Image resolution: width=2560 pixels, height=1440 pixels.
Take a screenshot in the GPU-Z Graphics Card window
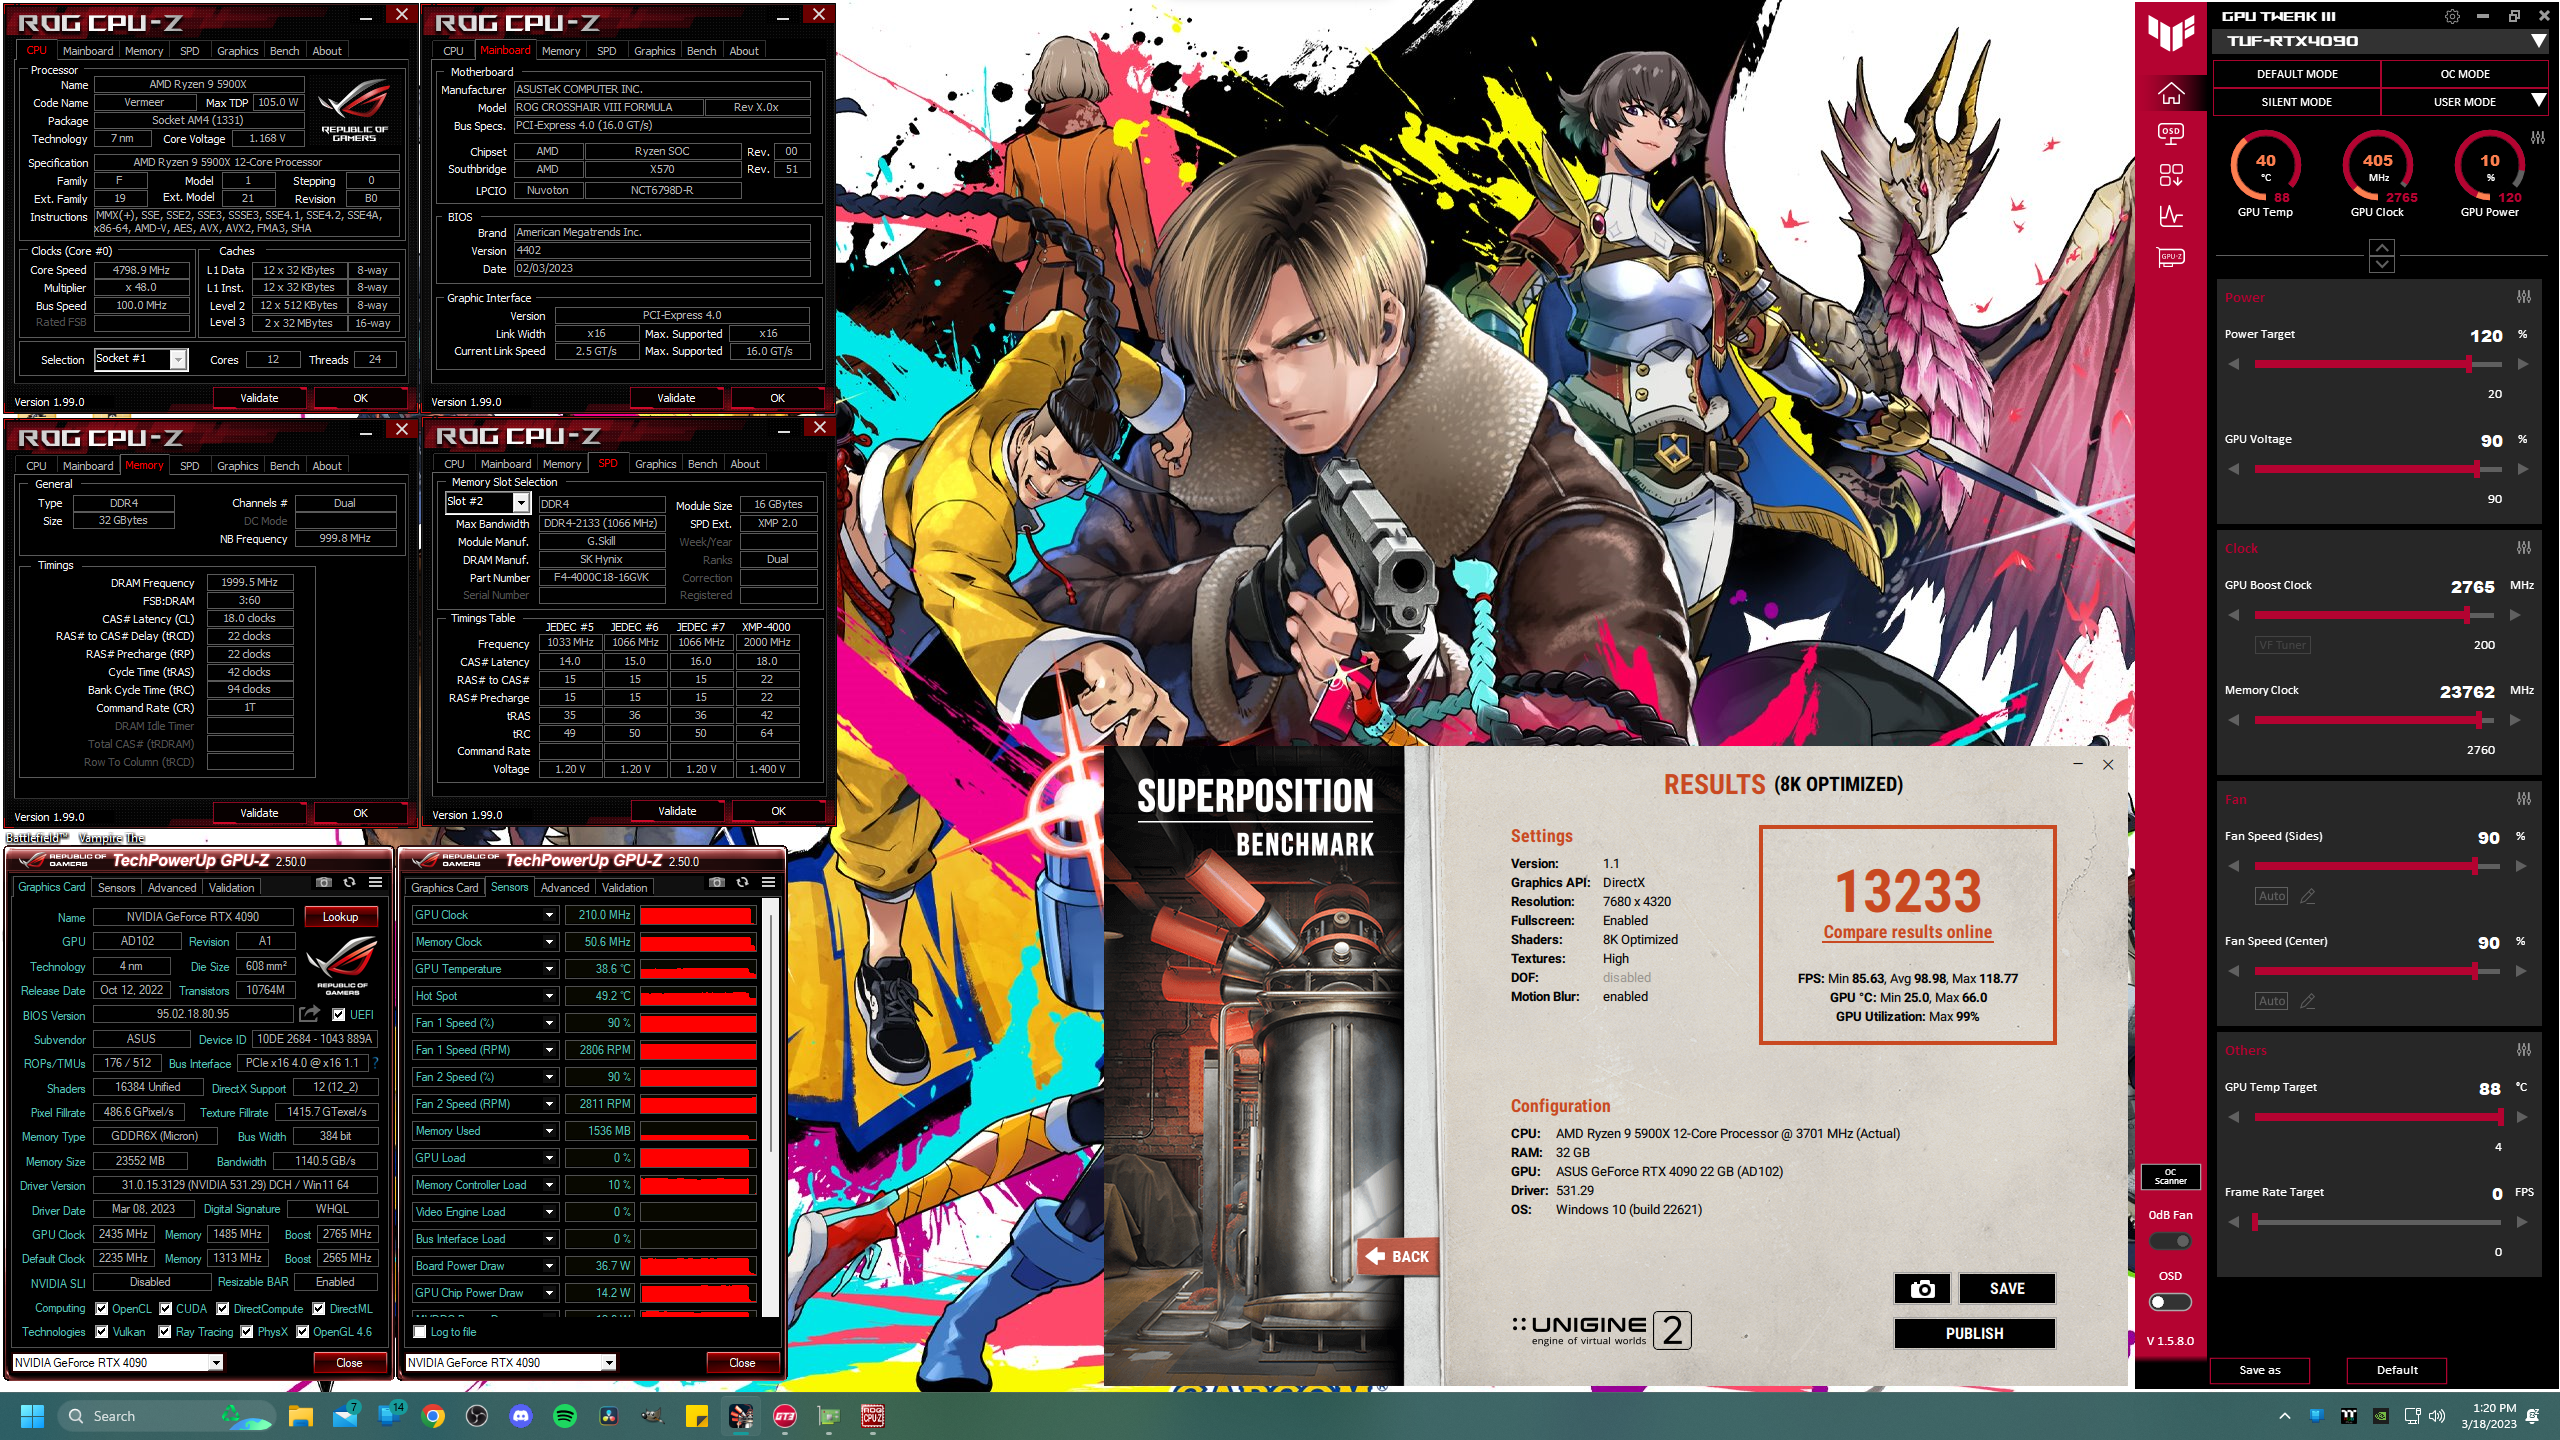coord(323,883)
